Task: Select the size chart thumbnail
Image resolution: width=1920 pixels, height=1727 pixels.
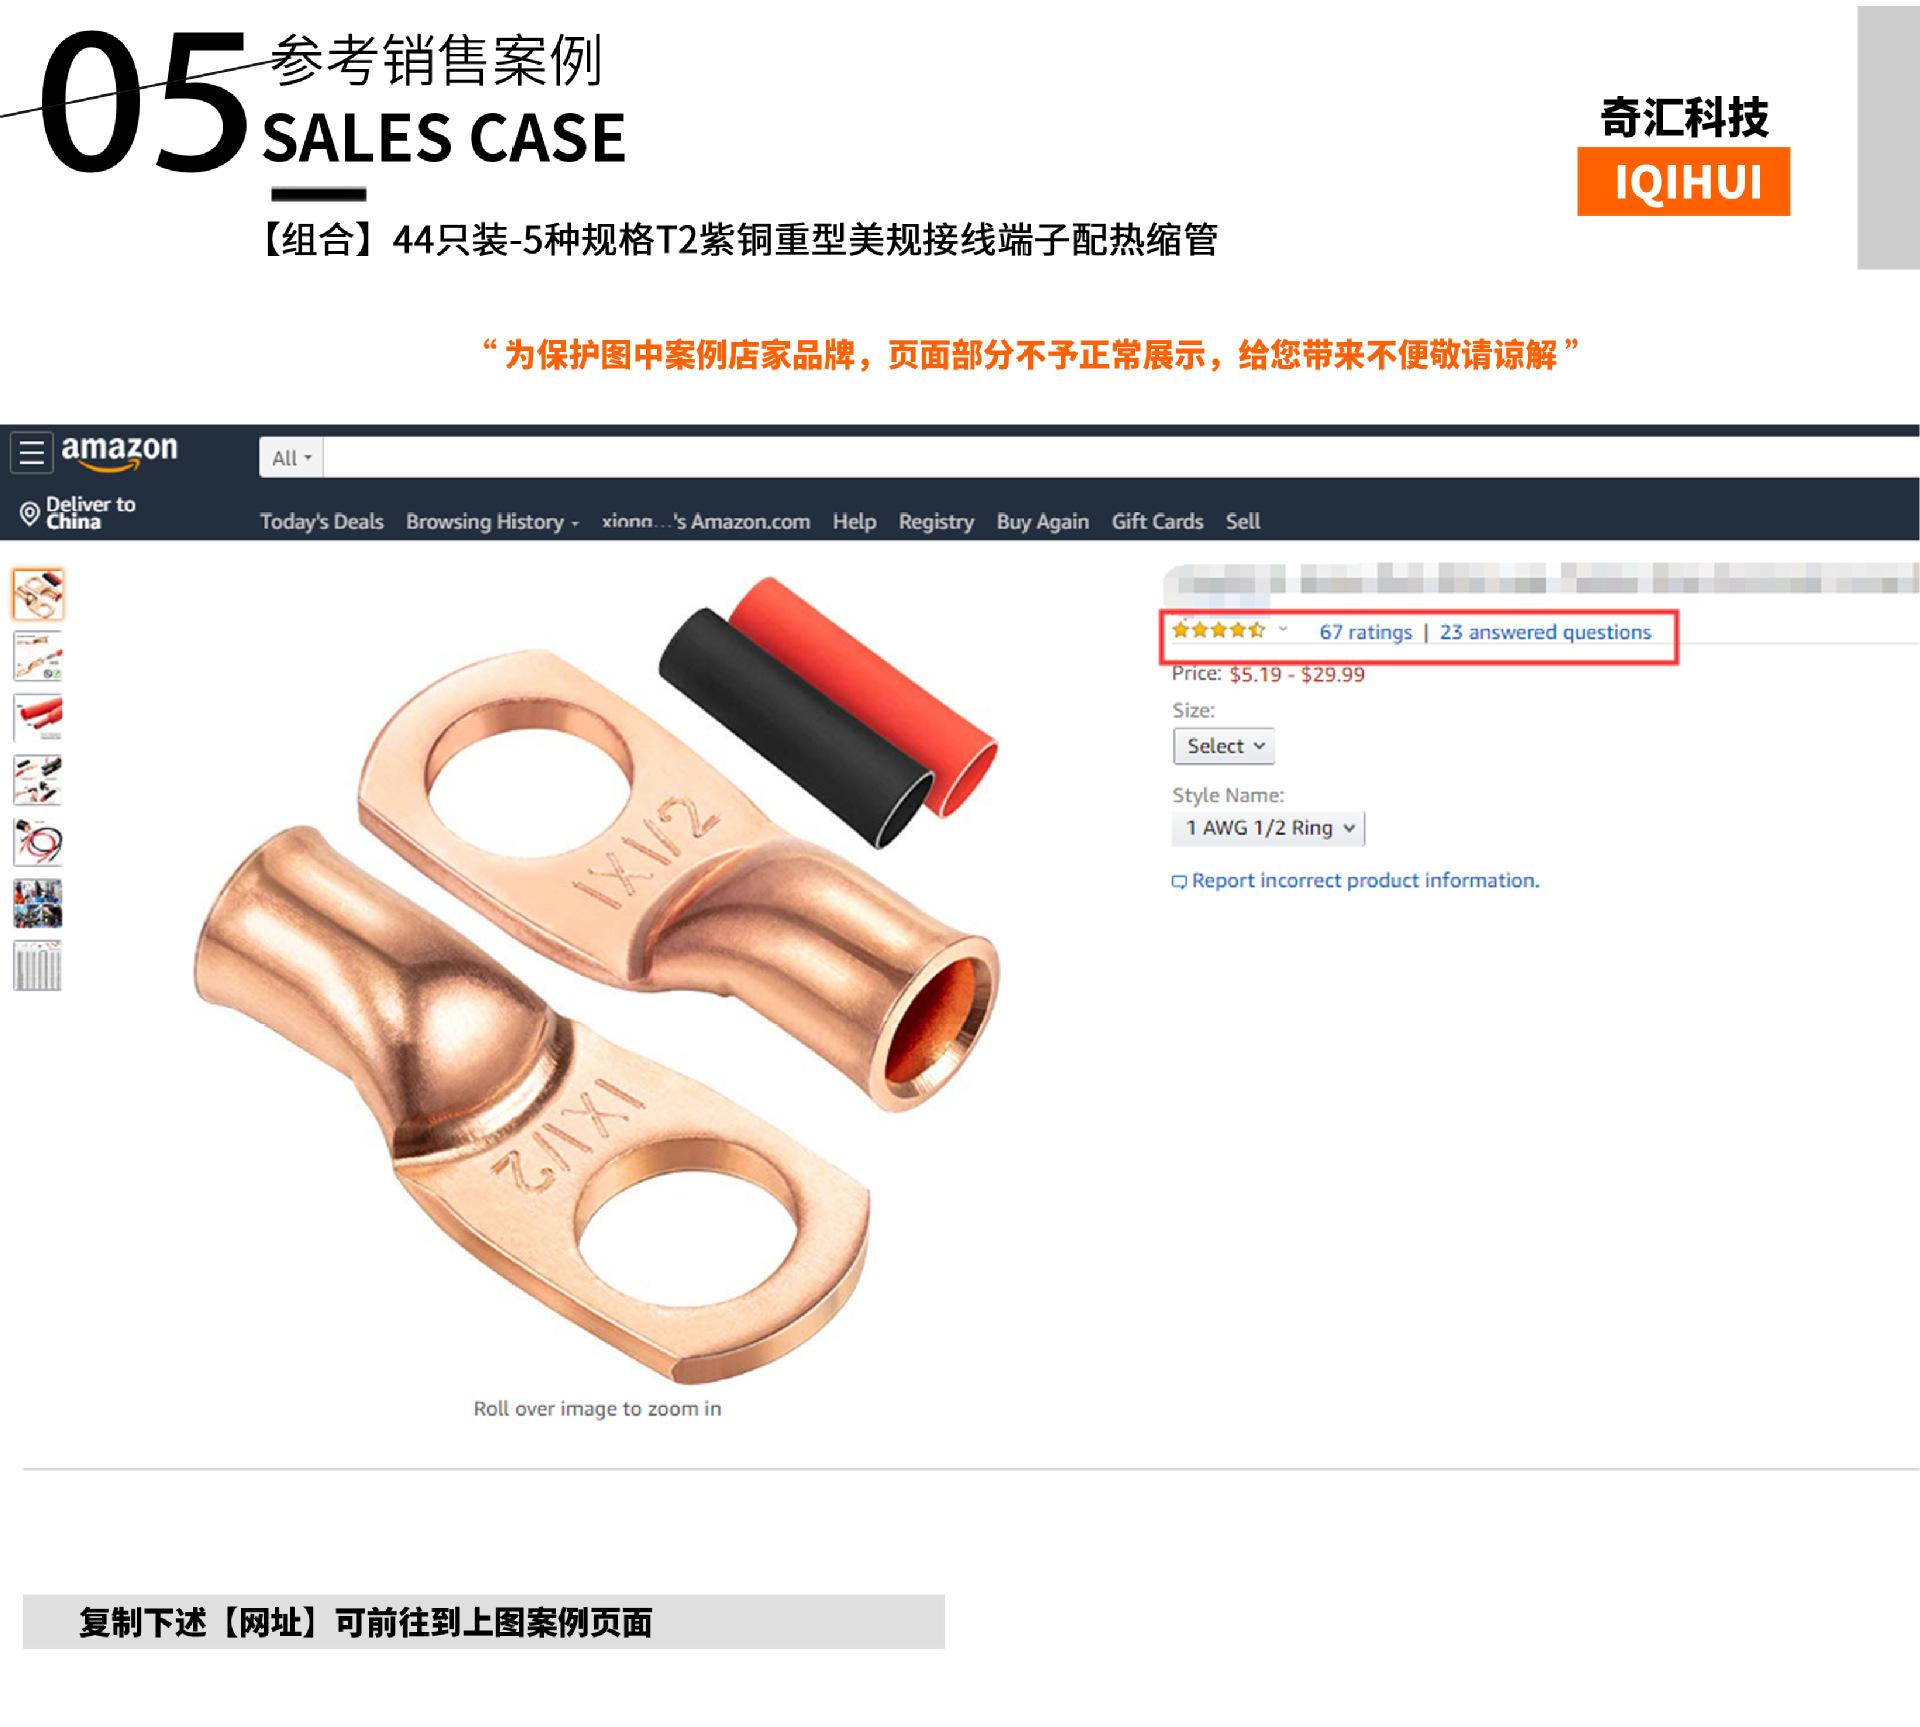Action: pos(38,966)
